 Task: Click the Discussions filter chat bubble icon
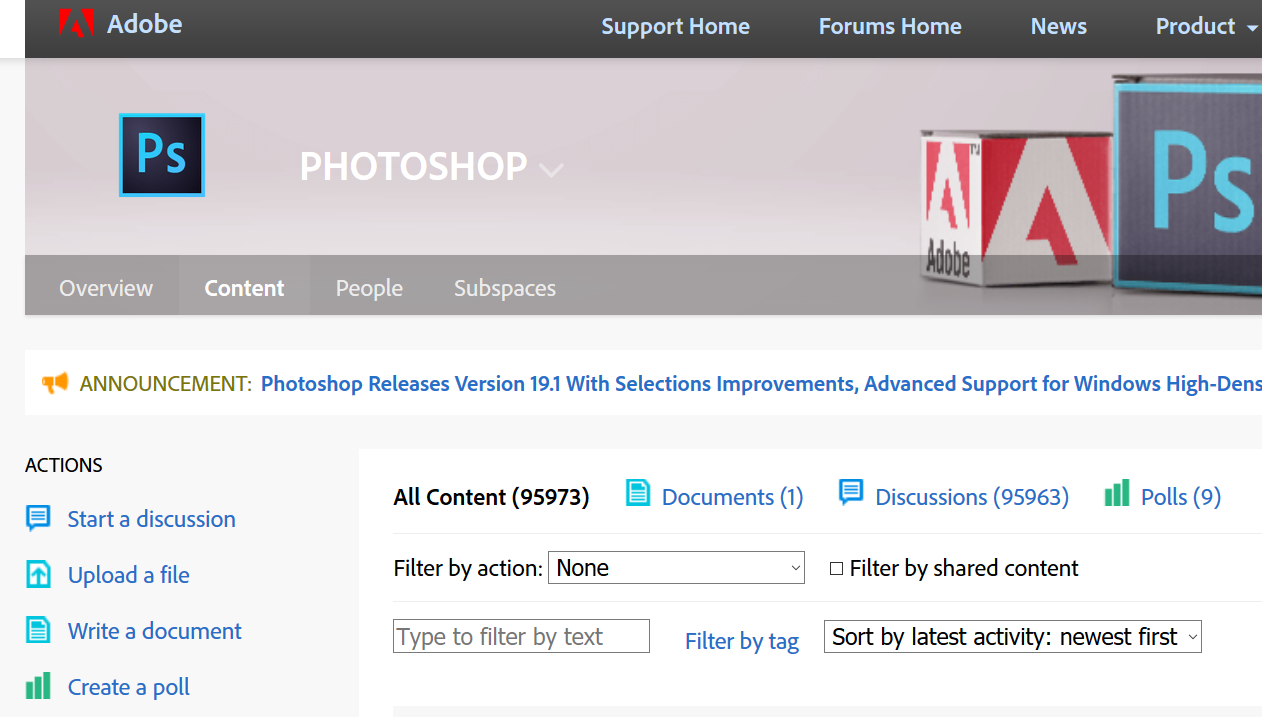pos(851,492)
